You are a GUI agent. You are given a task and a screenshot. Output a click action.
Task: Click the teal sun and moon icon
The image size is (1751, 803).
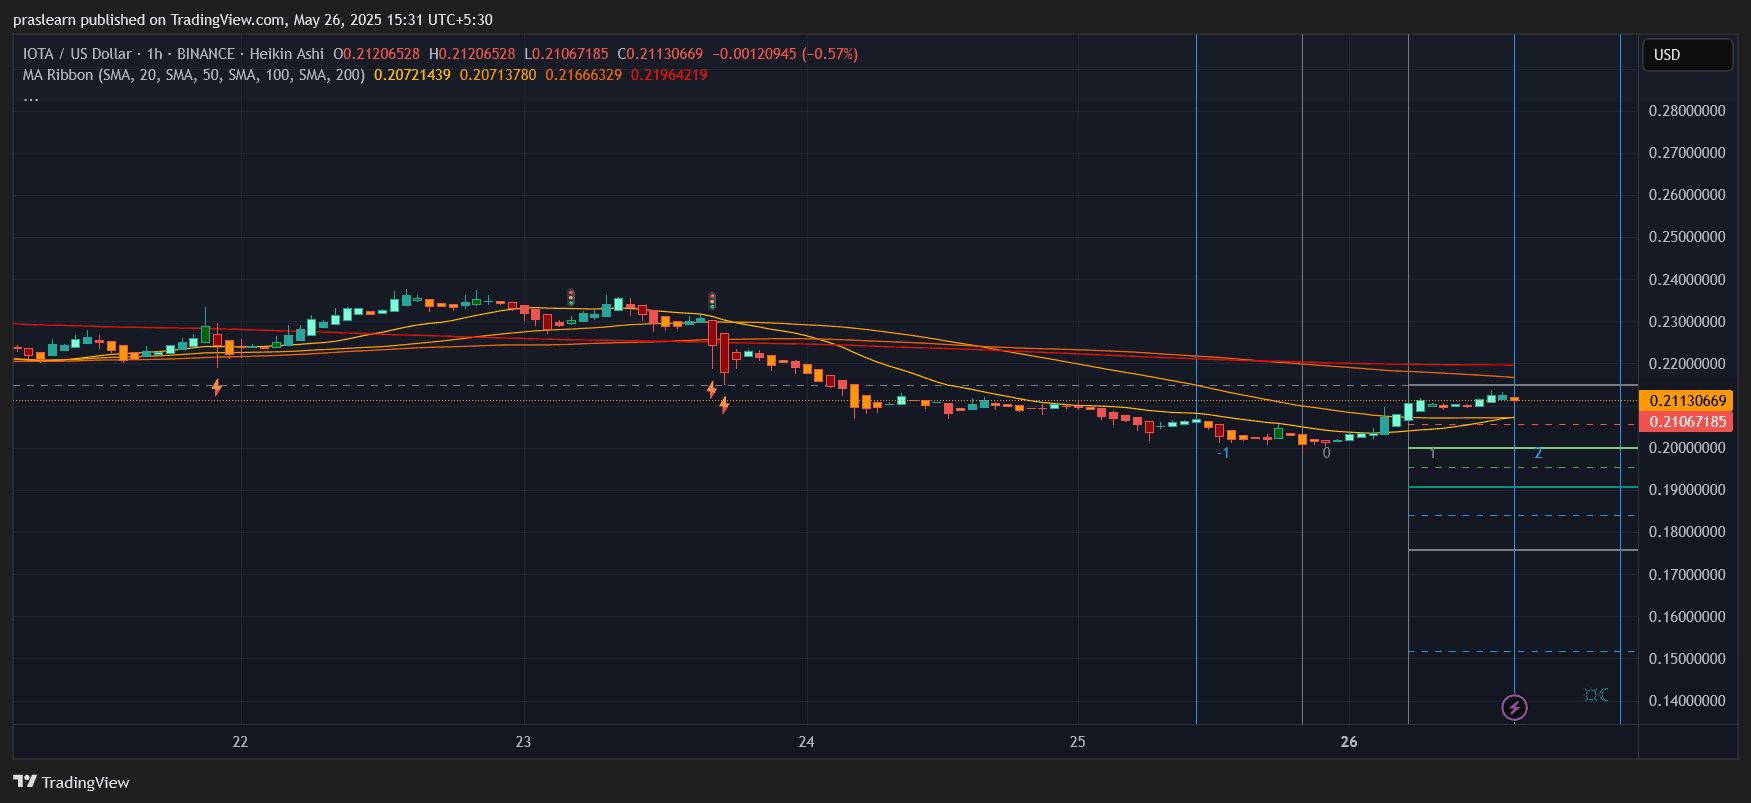point(1596,695)
